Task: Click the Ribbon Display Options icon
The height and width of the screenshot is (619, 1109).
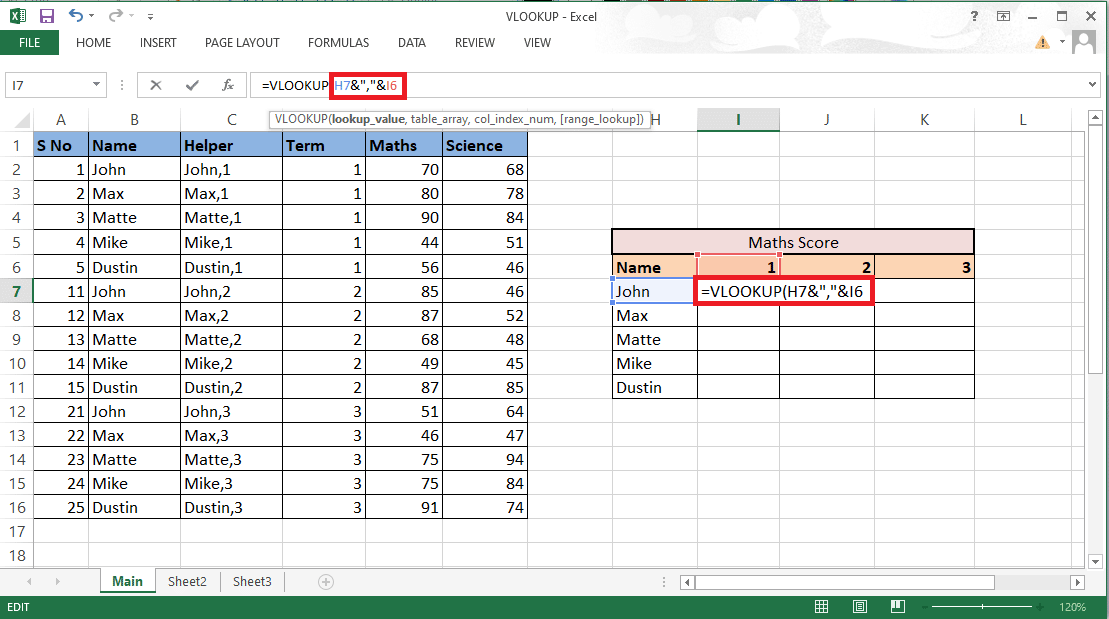Action: [1004, 16]
